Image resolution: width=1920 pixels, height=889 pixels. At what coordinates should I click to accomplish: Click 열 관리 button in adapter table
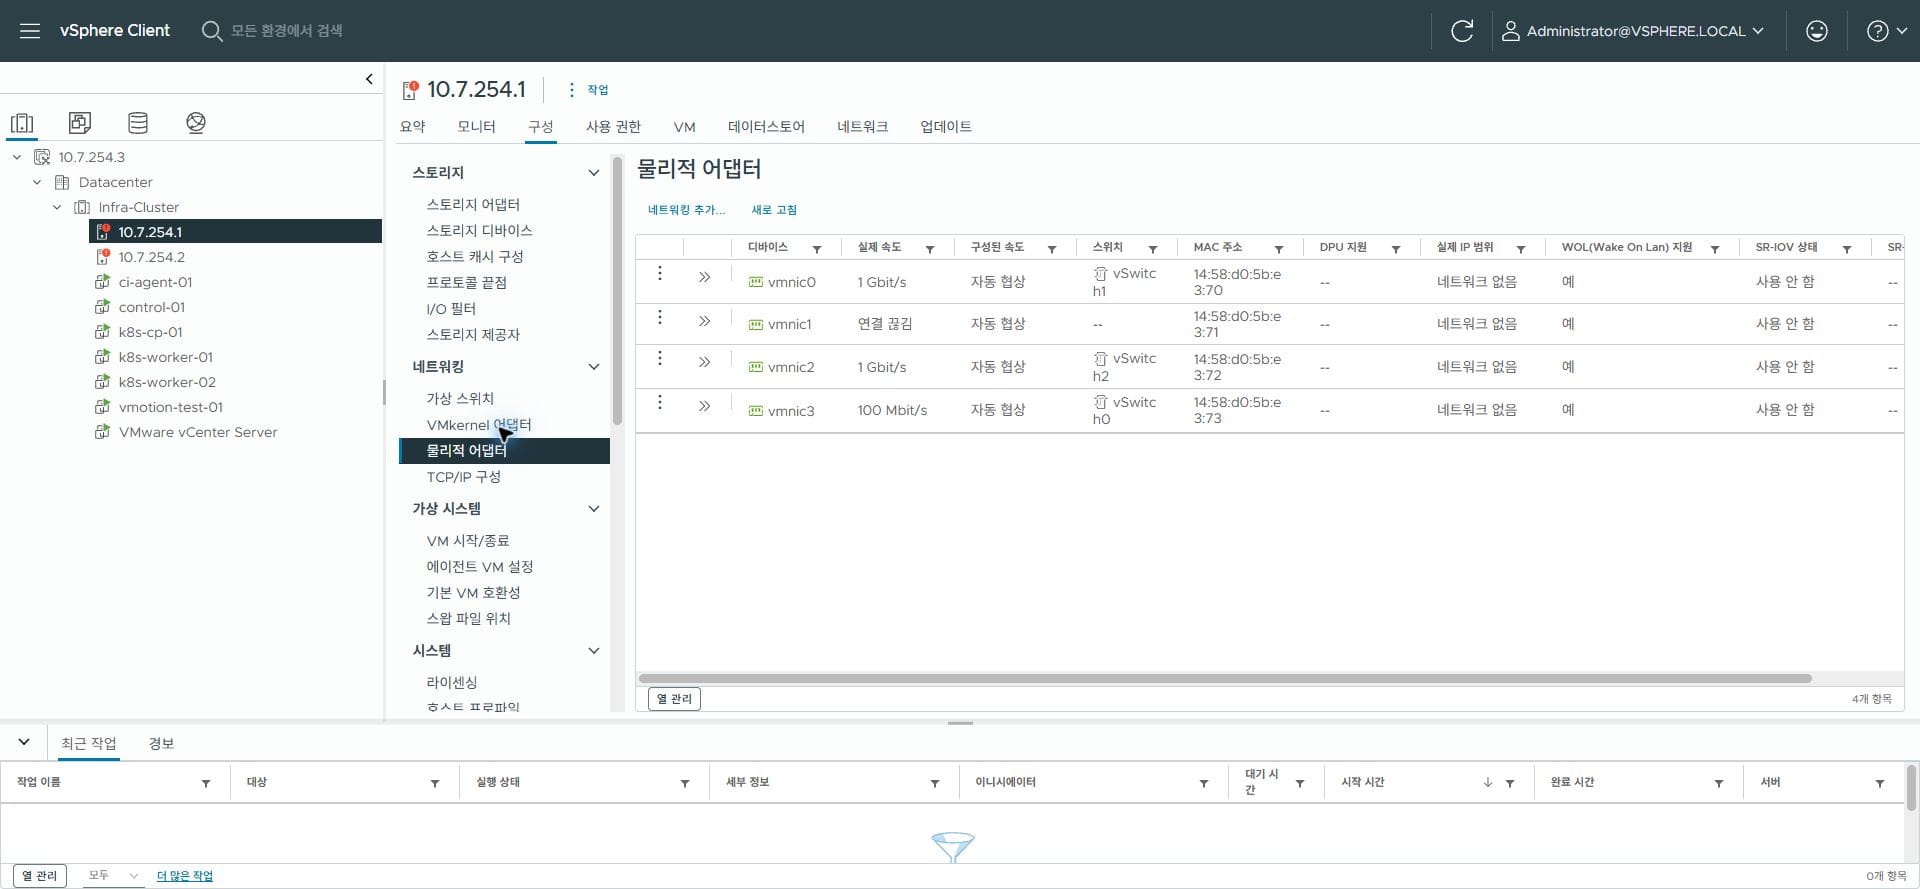pyautogui.click(x=674, y=699)
